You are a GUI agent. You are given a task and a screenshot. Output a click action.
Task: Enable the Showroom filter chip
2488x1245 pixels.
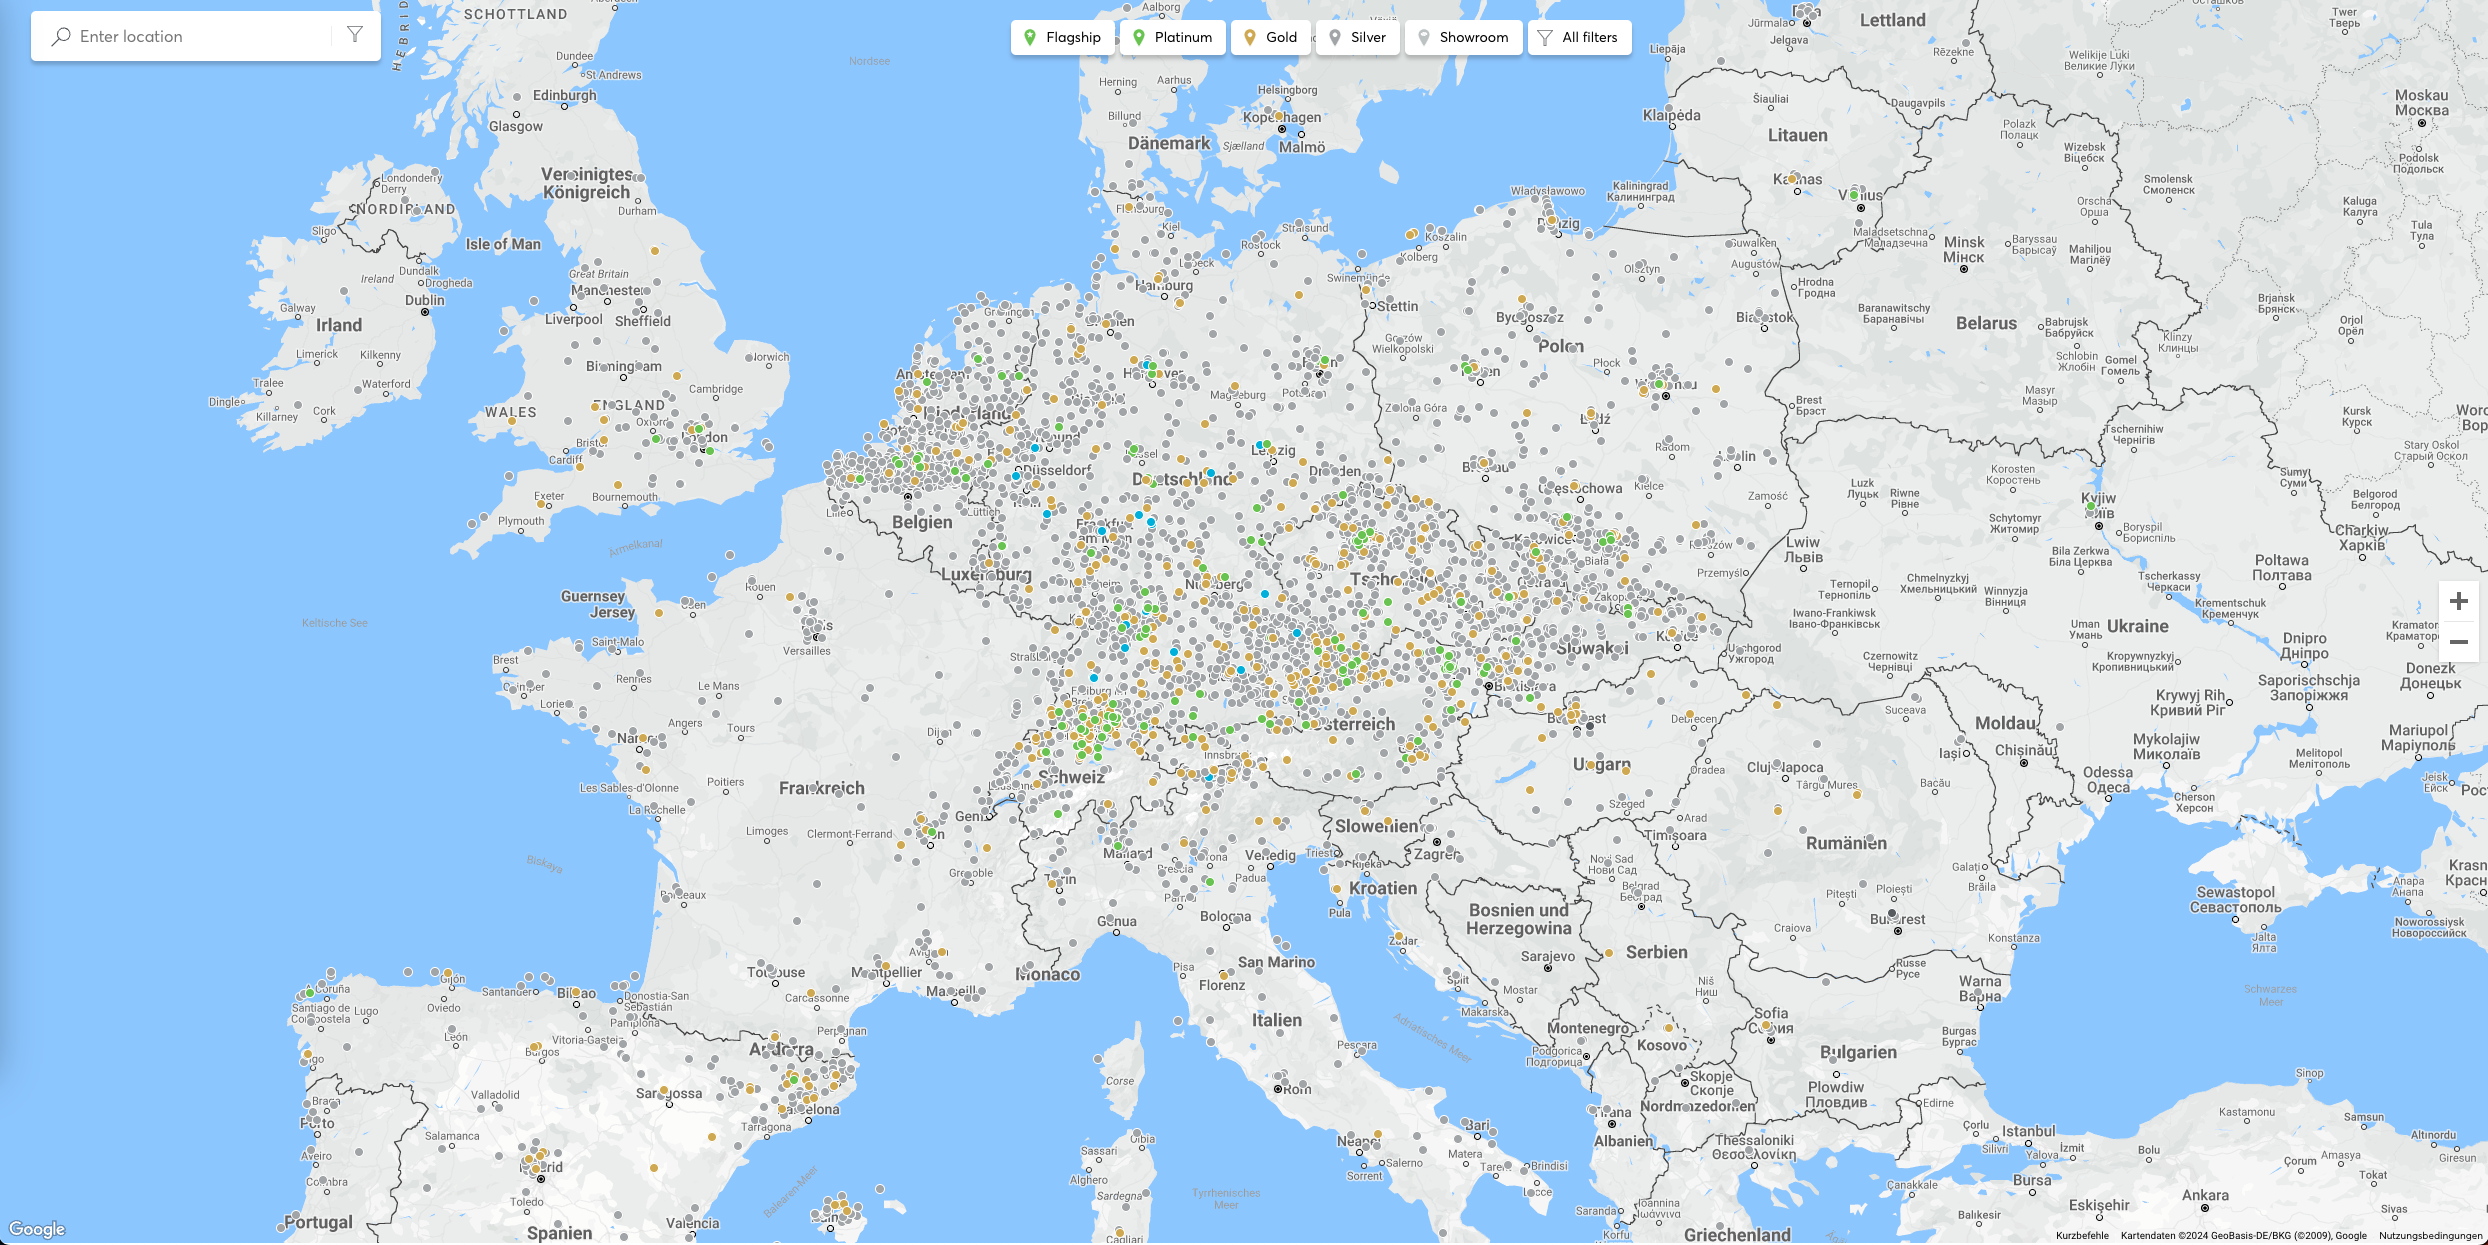click(x=1463, y=38)
